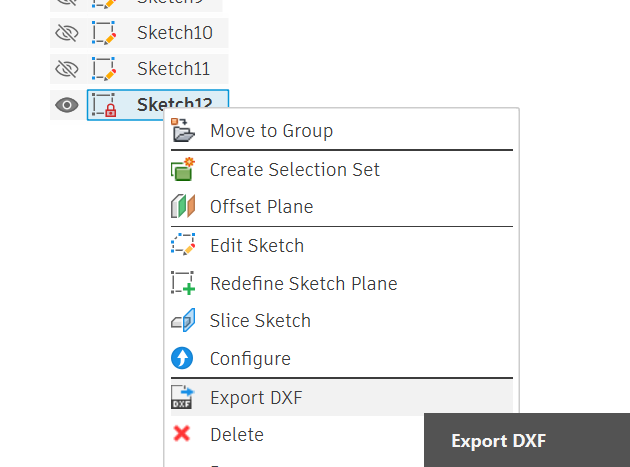
Task: Click the Edit Sketch pencil icon
Action: (183, 245)
